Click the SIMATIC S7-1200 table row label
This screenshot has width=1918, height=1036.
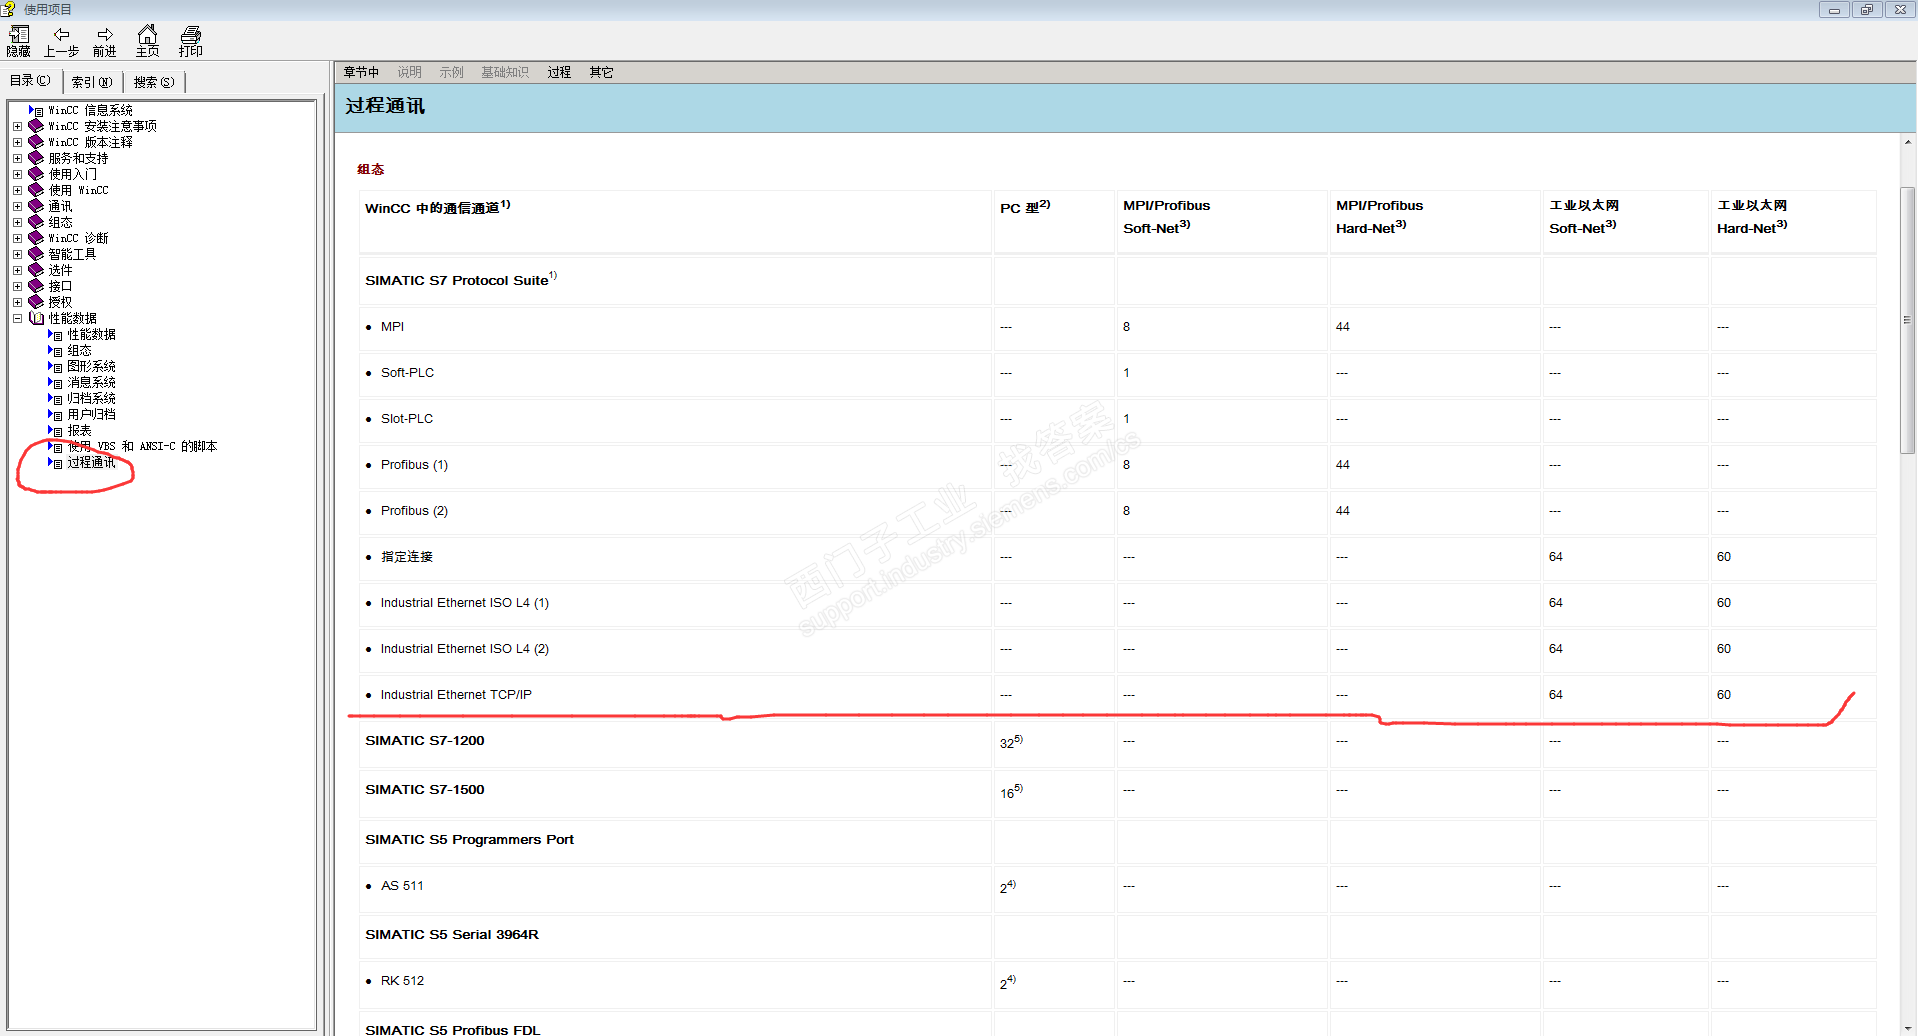(424, 741)
